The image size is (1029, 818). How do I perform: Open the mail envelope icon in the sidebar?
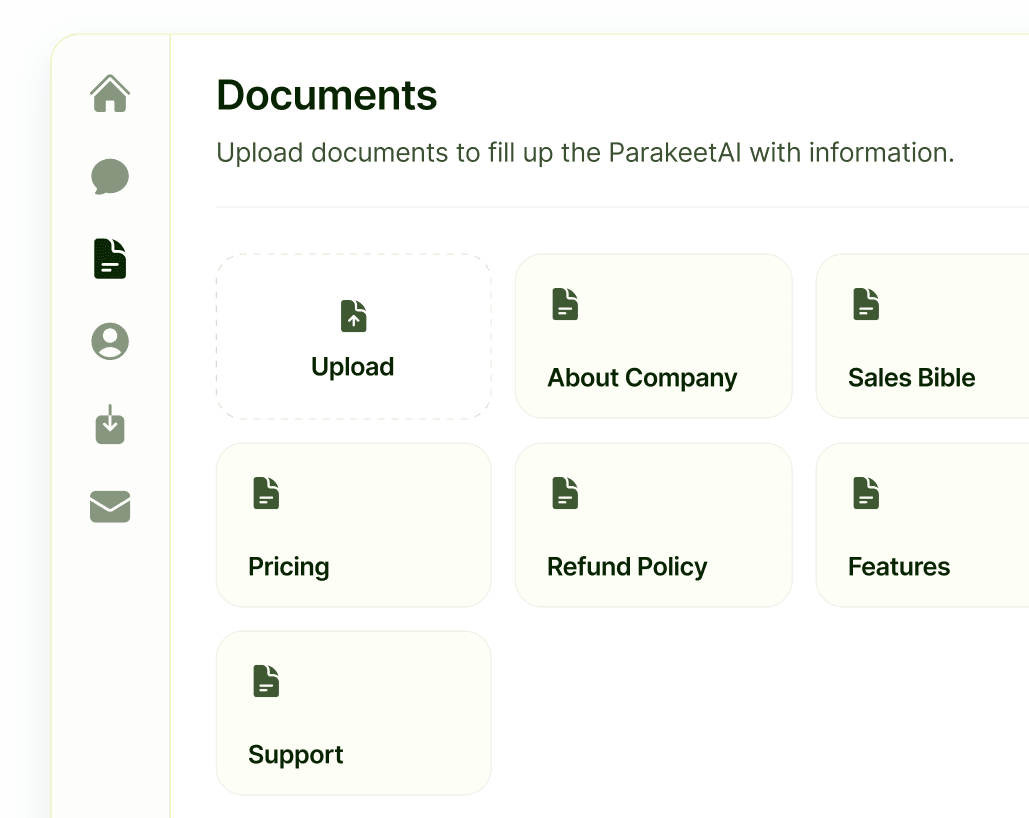click(x=109, y=507)
